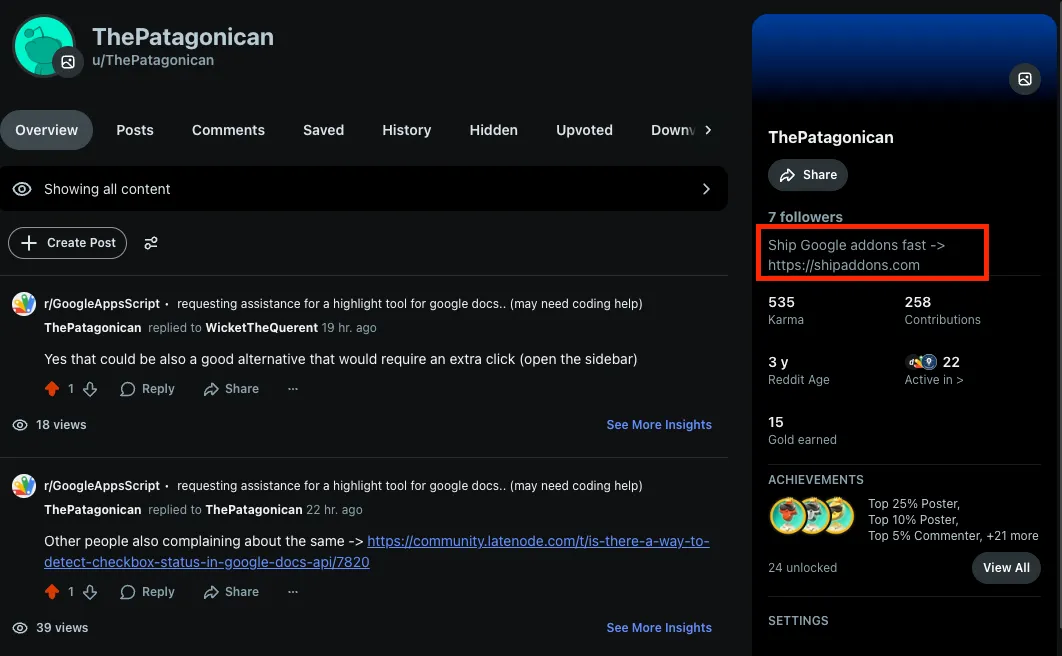Click the avatar edit image icon

point(68,62)
